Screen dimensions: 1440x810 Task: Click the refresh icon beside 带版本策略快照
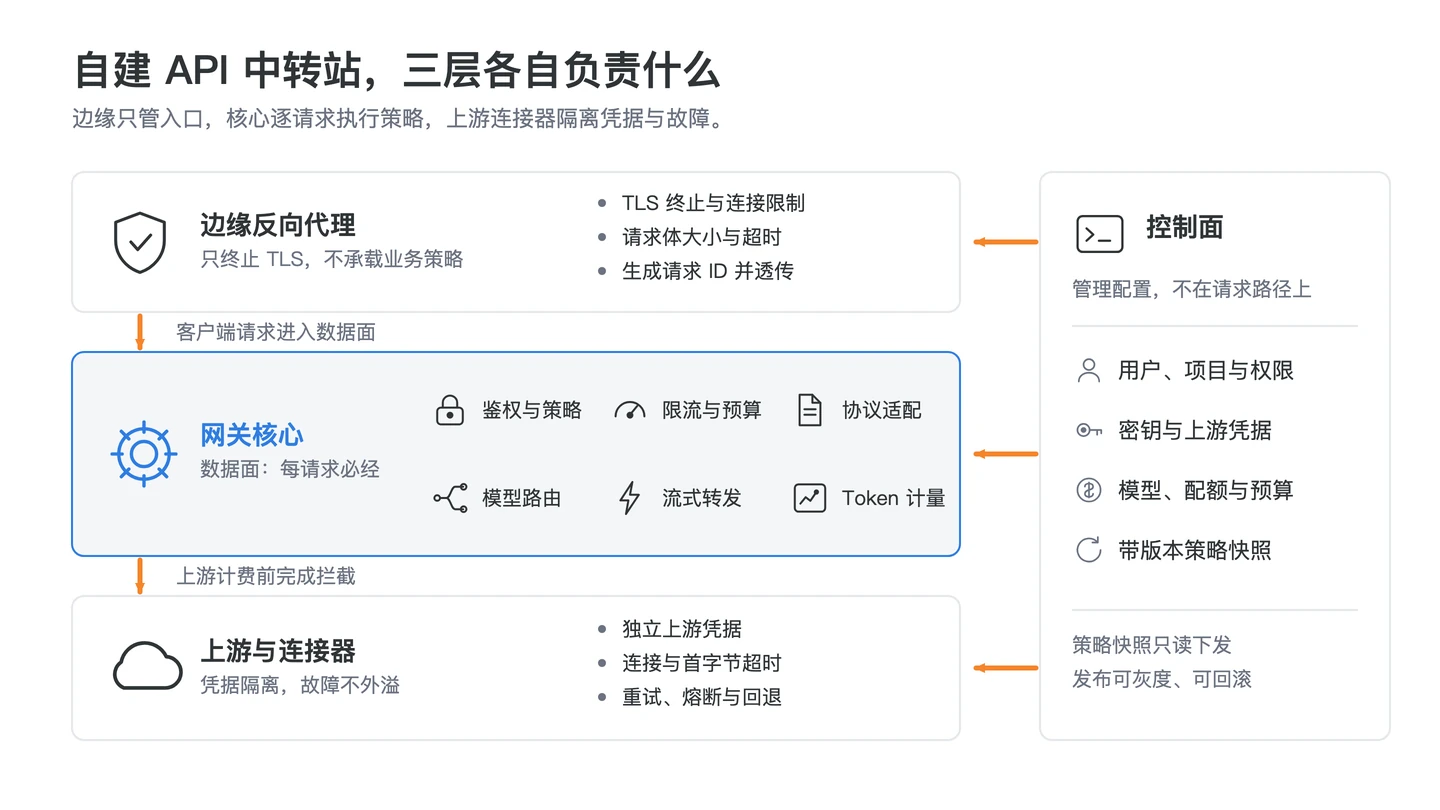click(1088, 550)
